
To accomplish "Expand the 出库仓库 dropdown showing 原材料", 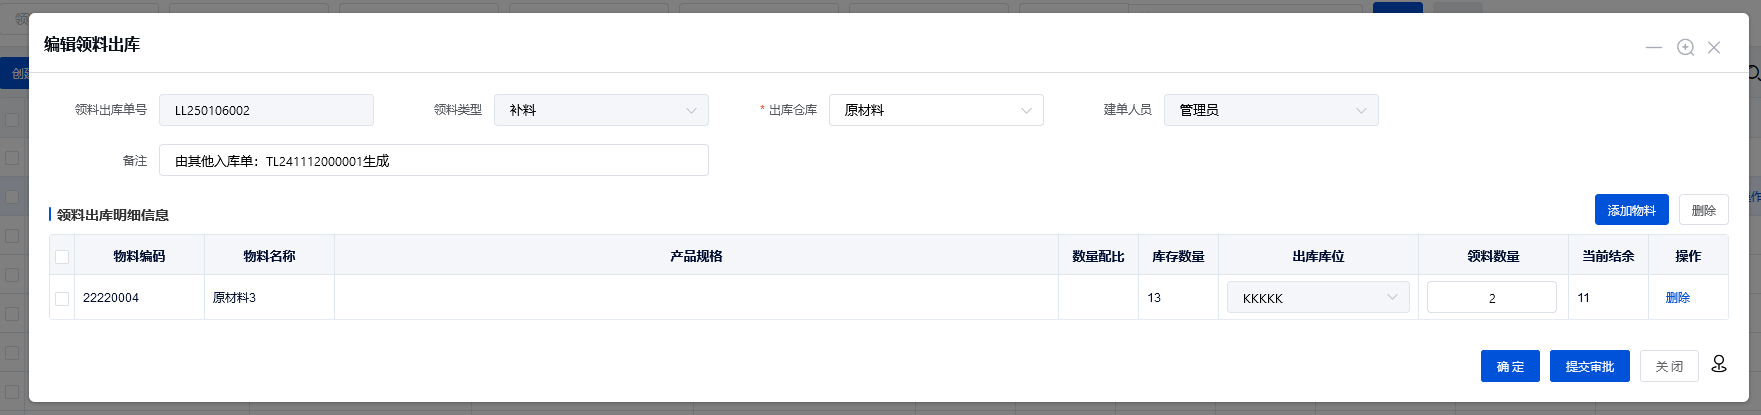I will pos(936,110).
